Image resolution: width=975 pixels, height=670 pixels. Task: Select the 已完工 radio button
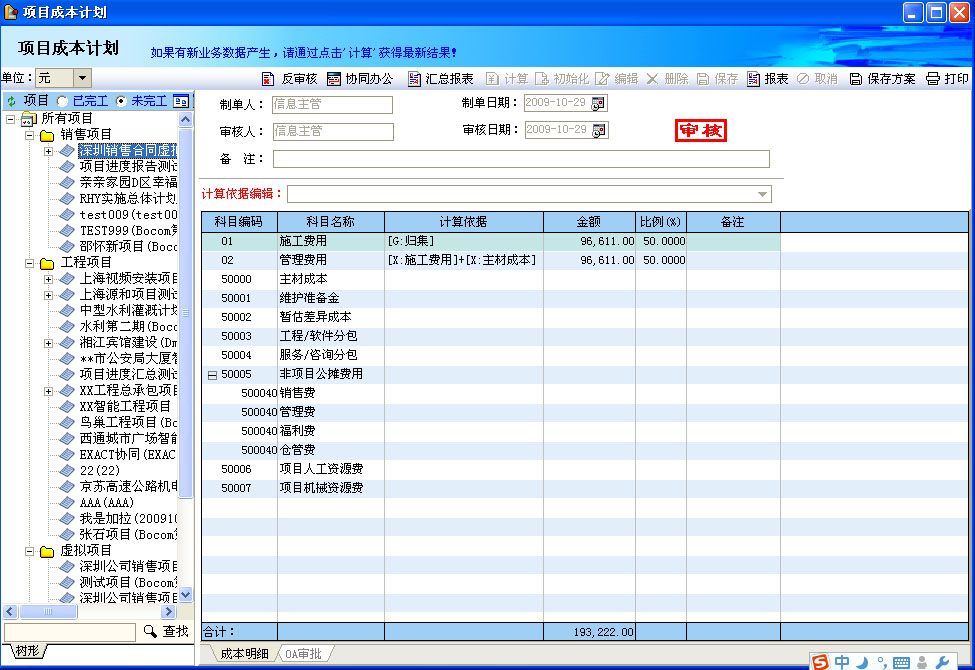pyautogui.click(x=62, y=101)
